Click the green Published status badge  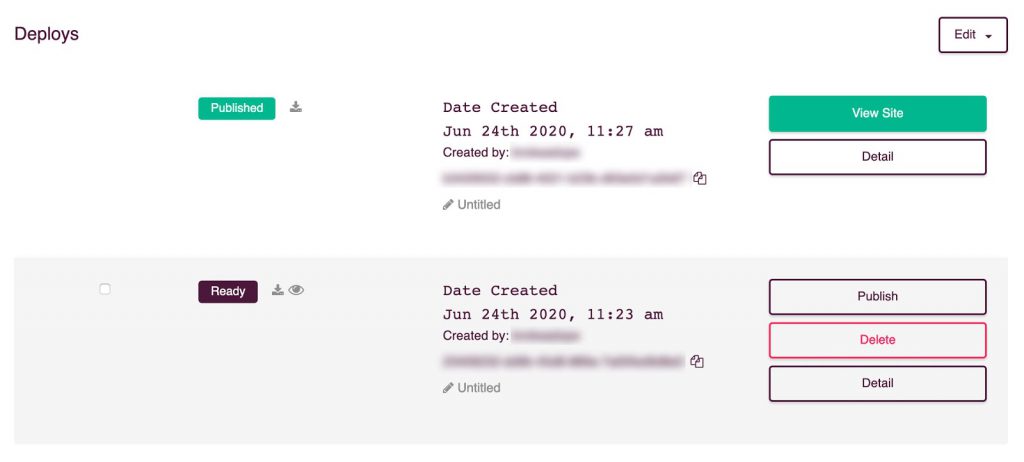[236, 108]
